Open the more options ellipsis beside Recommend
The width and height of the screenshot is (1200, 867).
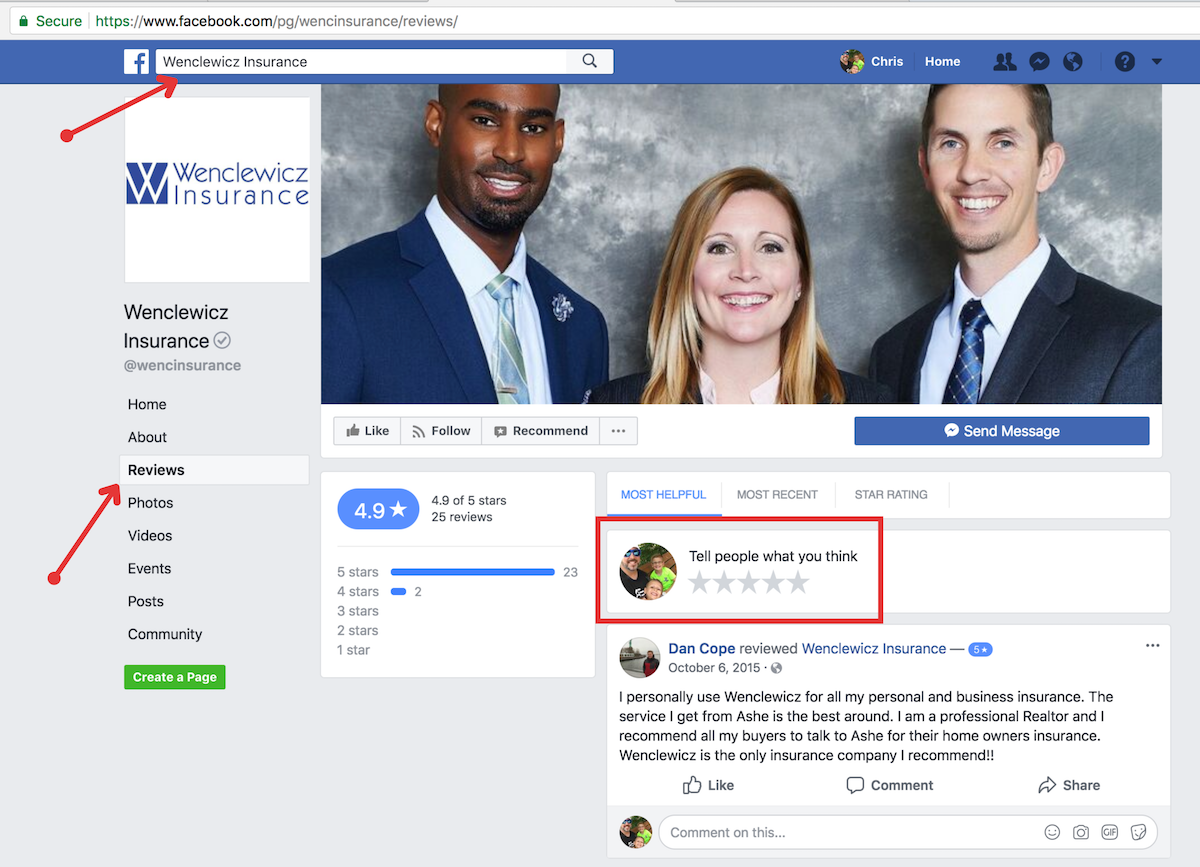(x=618, y=431)
